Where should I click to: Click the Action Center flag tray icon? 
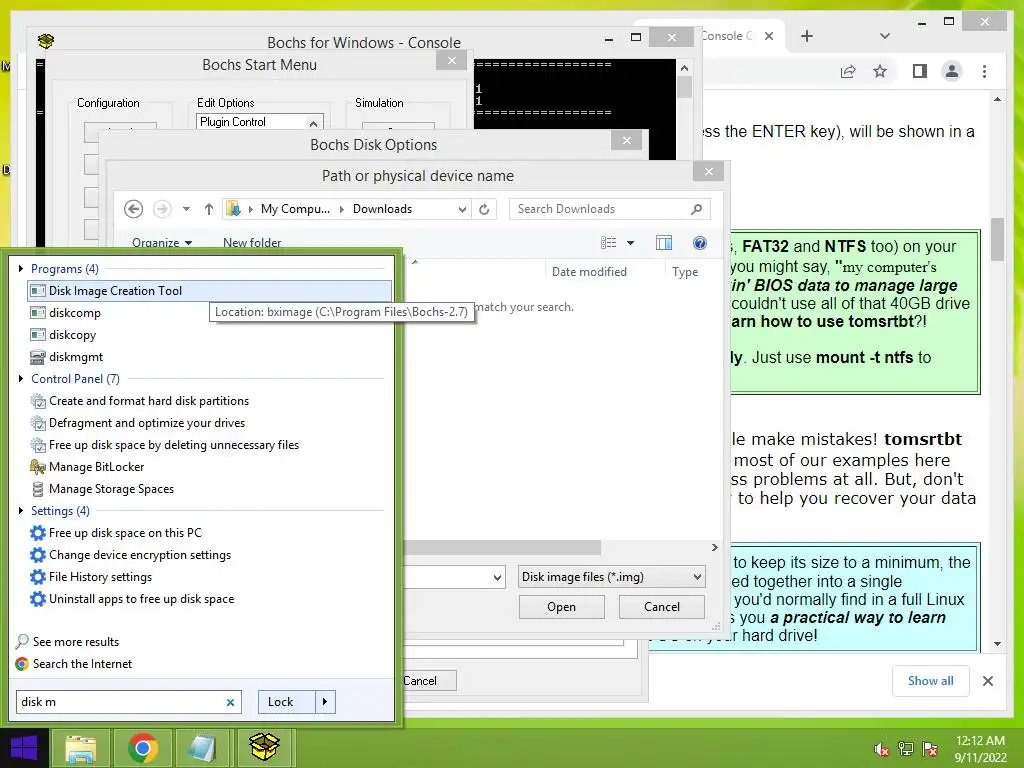tap(930, 749)
